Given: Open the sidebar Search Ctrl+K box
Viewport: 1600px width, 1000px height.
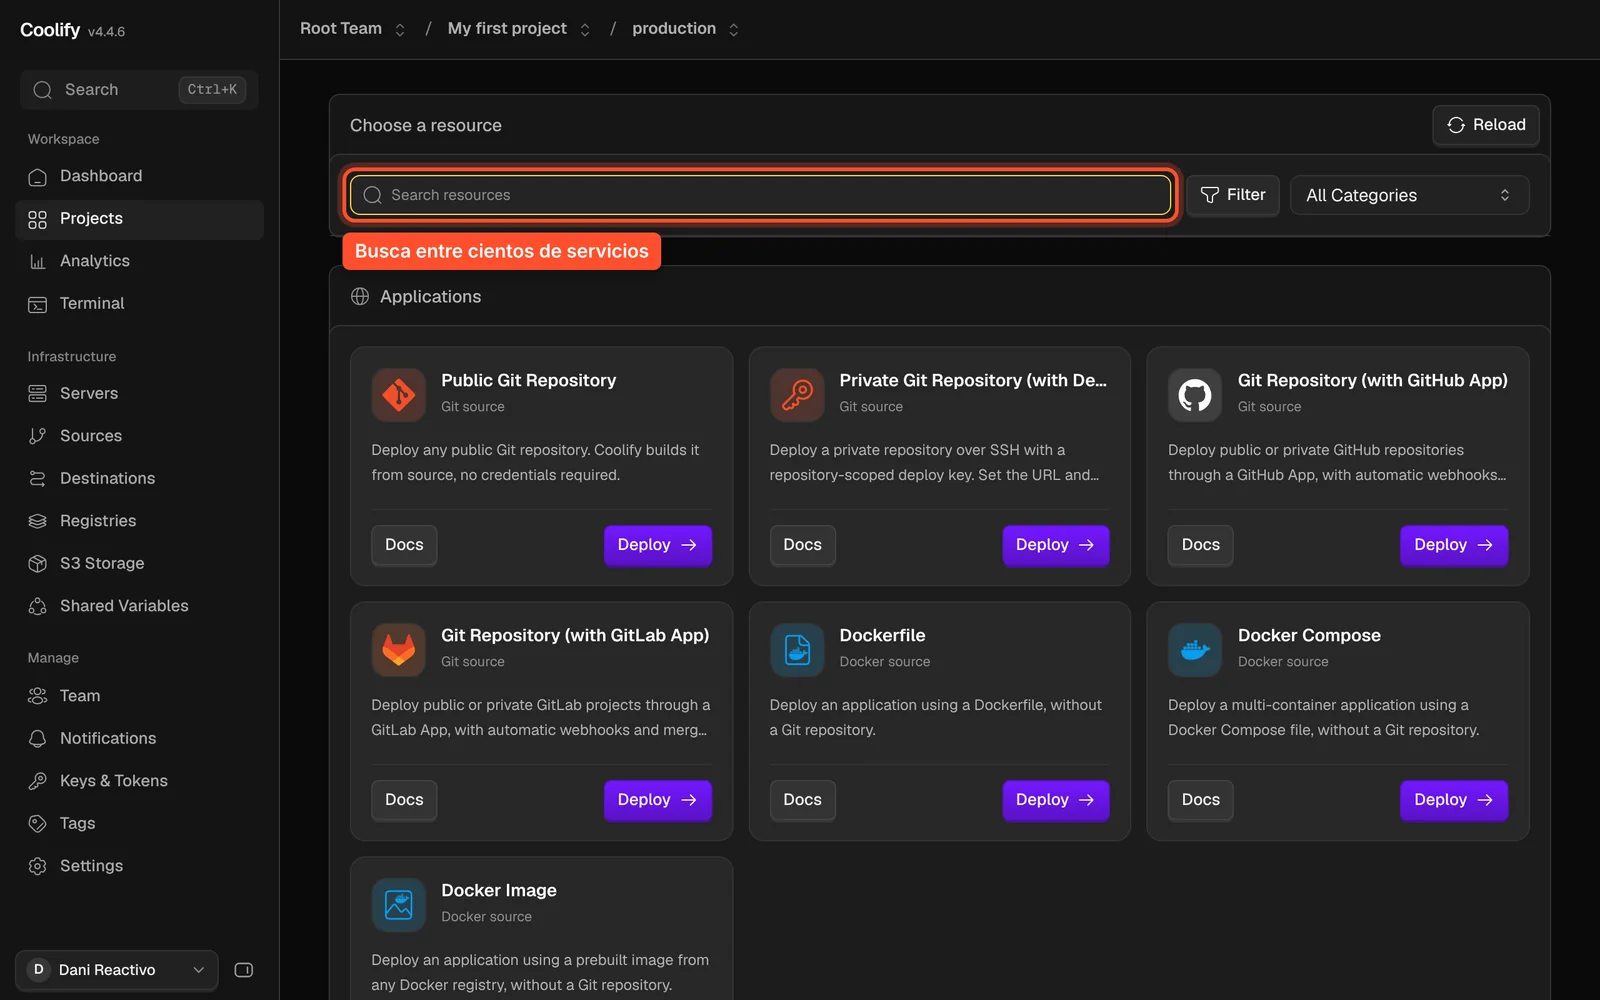Looking at the screenshot, I should pos(139,90).
